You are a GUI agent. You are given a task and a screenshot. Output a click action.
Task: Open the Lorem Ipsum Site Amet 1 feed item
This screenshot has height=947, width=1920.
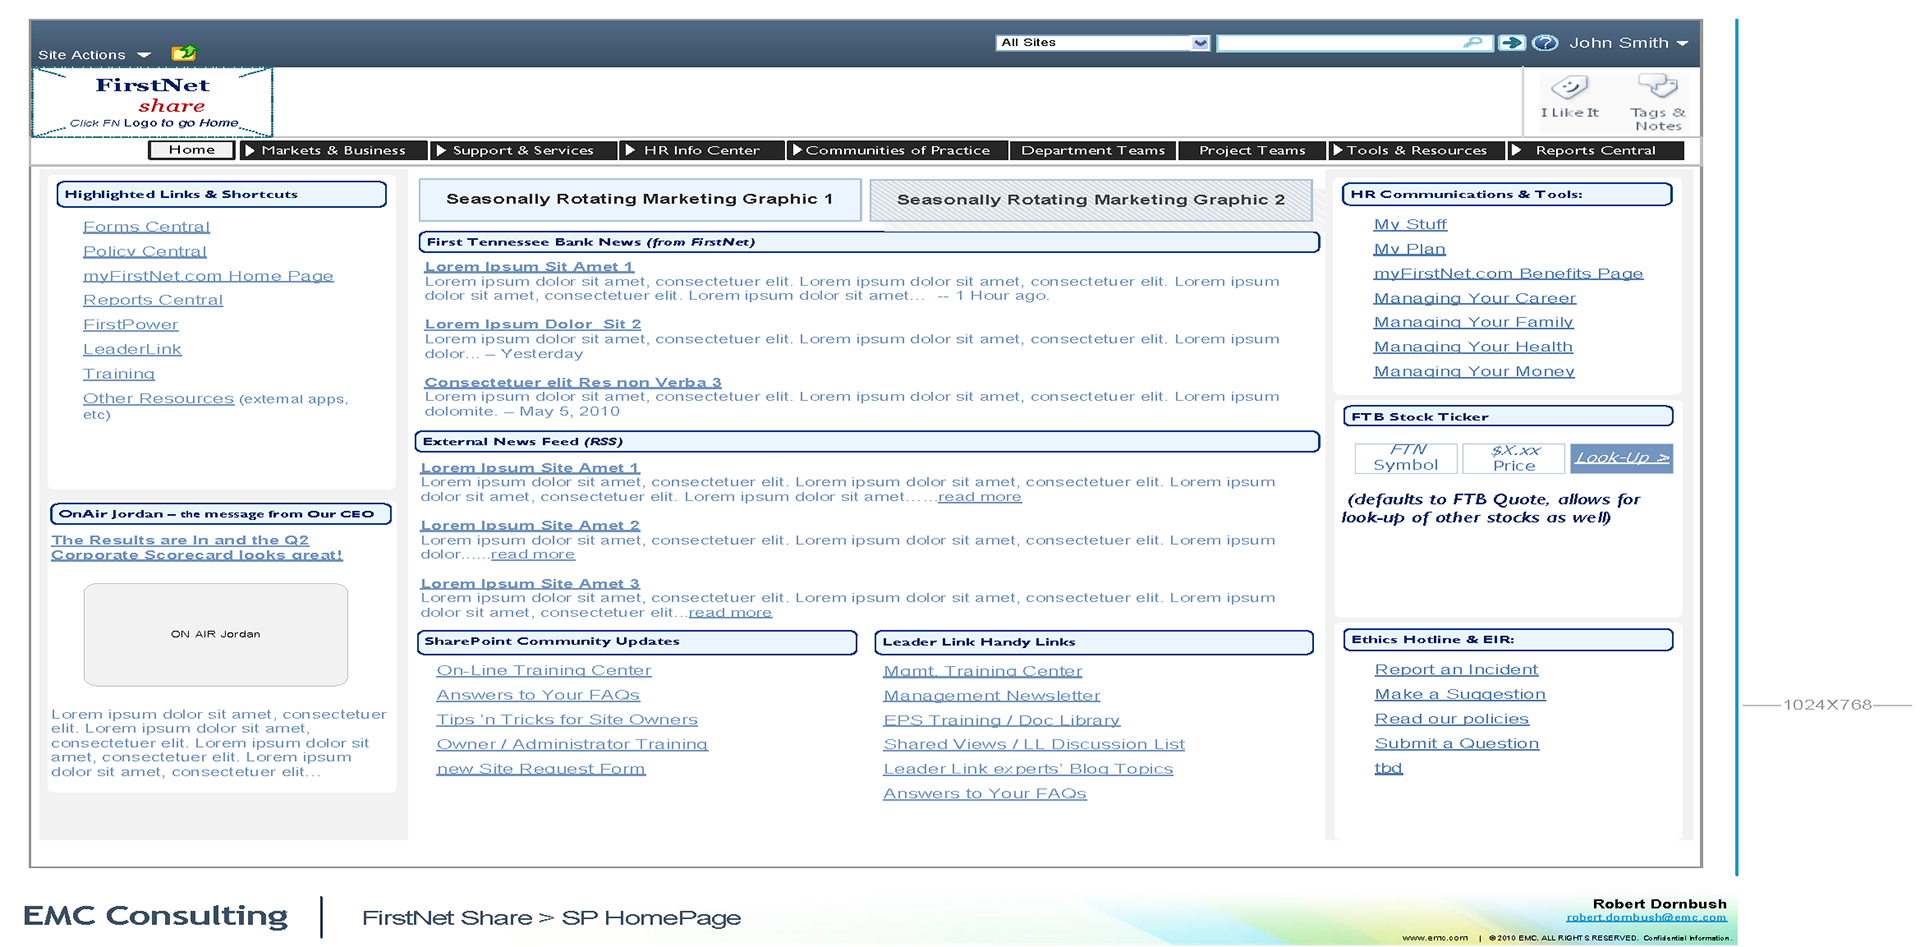[x=530, y=467]
